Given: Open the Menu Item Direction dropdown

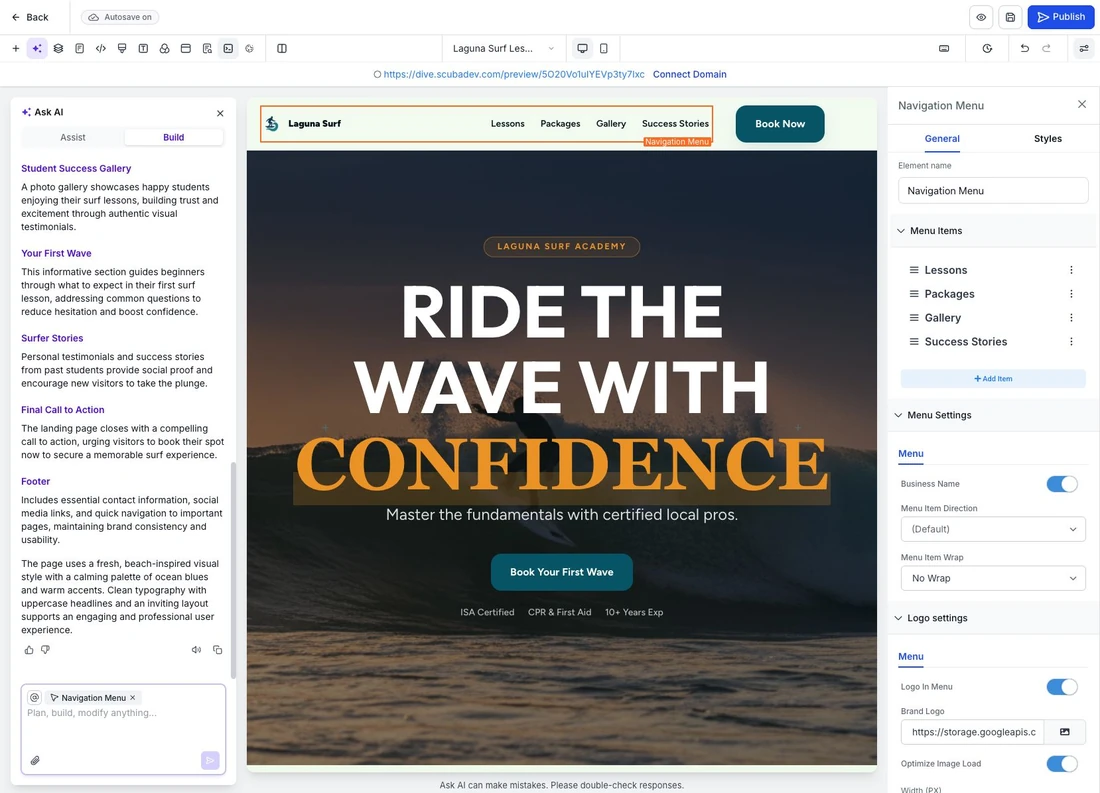Looking at the screenshot, I should (x=993, y=529).
